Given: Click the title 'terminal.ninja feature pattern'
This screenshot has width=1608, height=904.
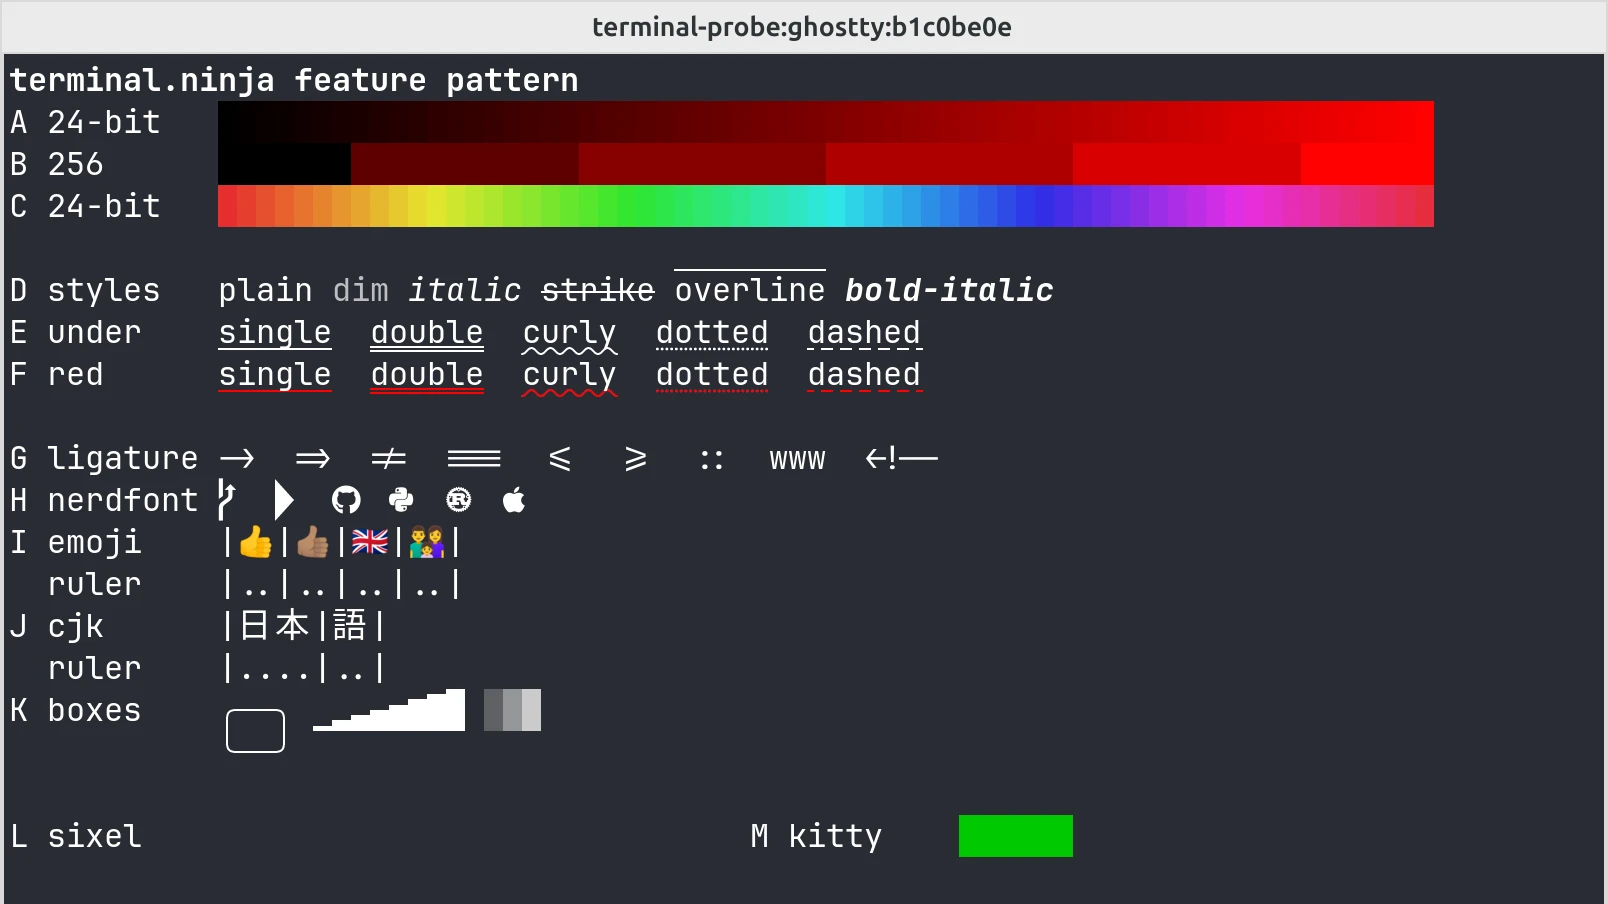Looking at the screenshot, I should (294, 80).
